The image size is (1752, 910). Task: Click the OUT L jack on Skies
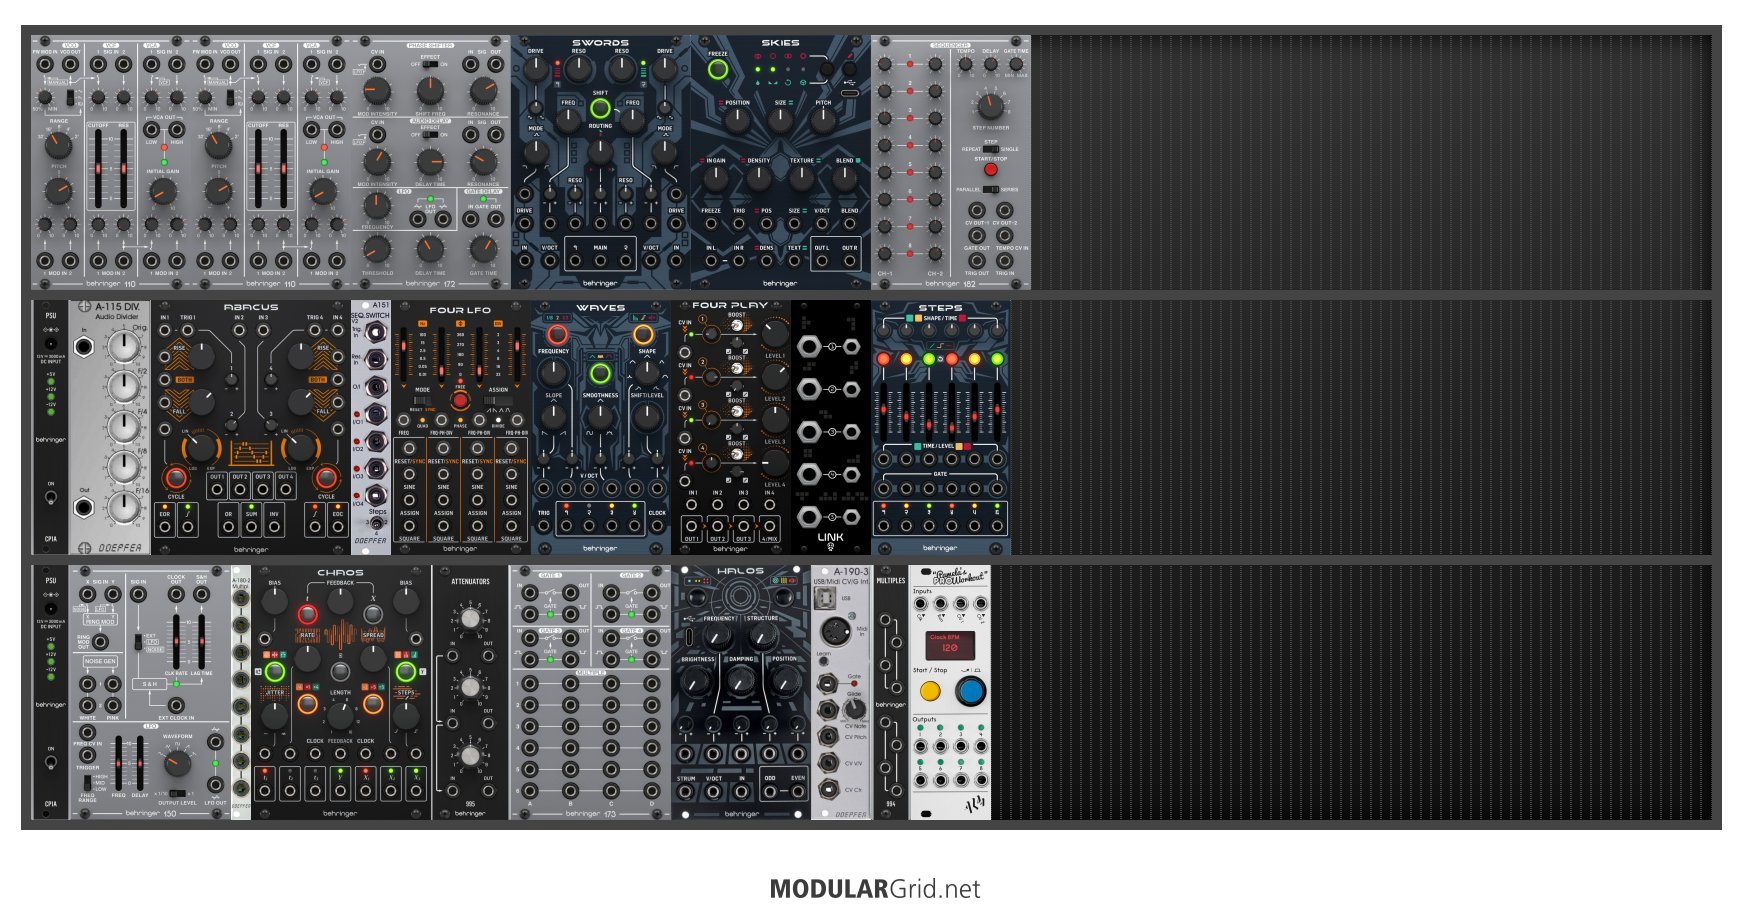click(822, 262)
